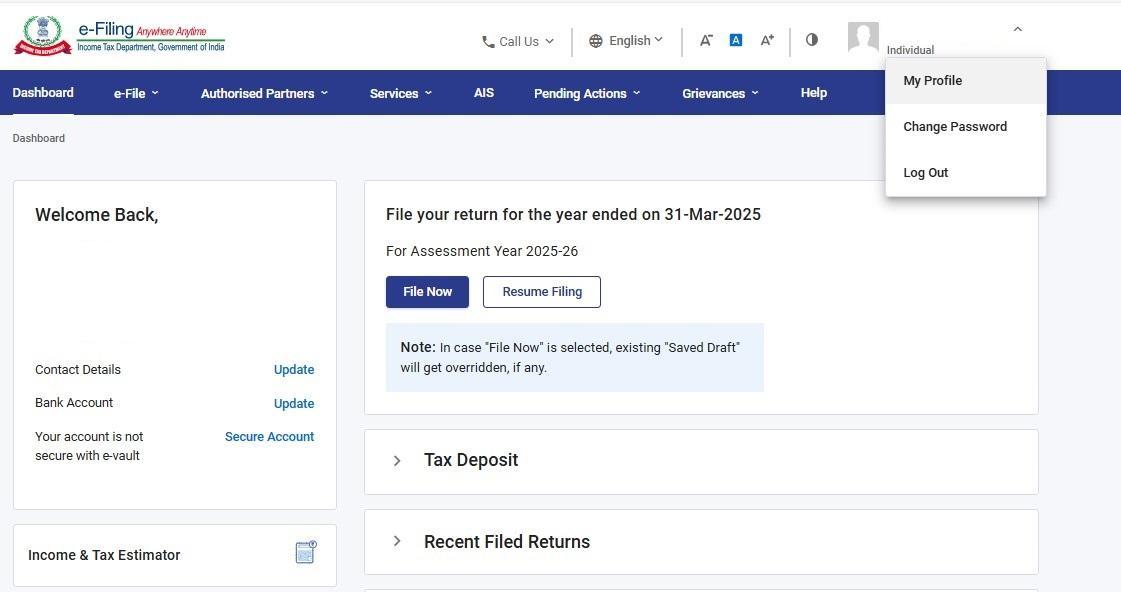This screenshot has height=592, width=1121.
Task: Select My Profile from the account menu
Action: pyautogui.click(x=932, y=80)
